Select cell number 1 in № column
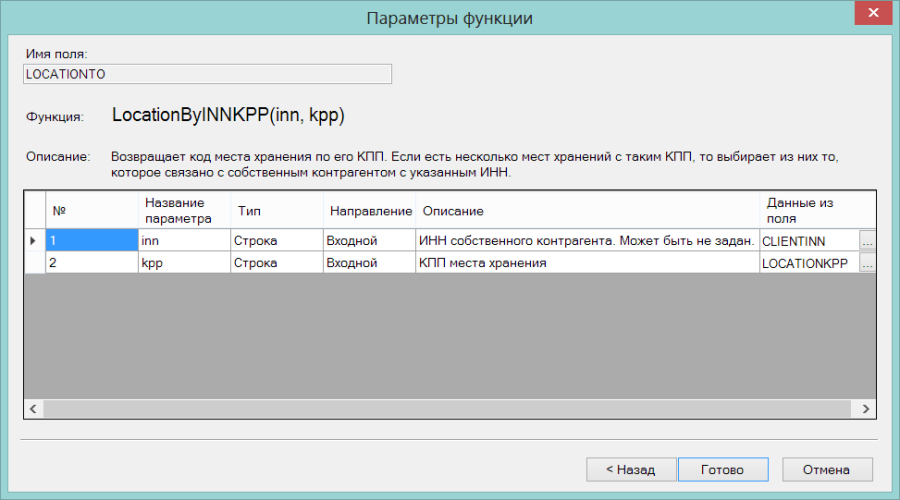900x500 pixels. tap(92, 241)
